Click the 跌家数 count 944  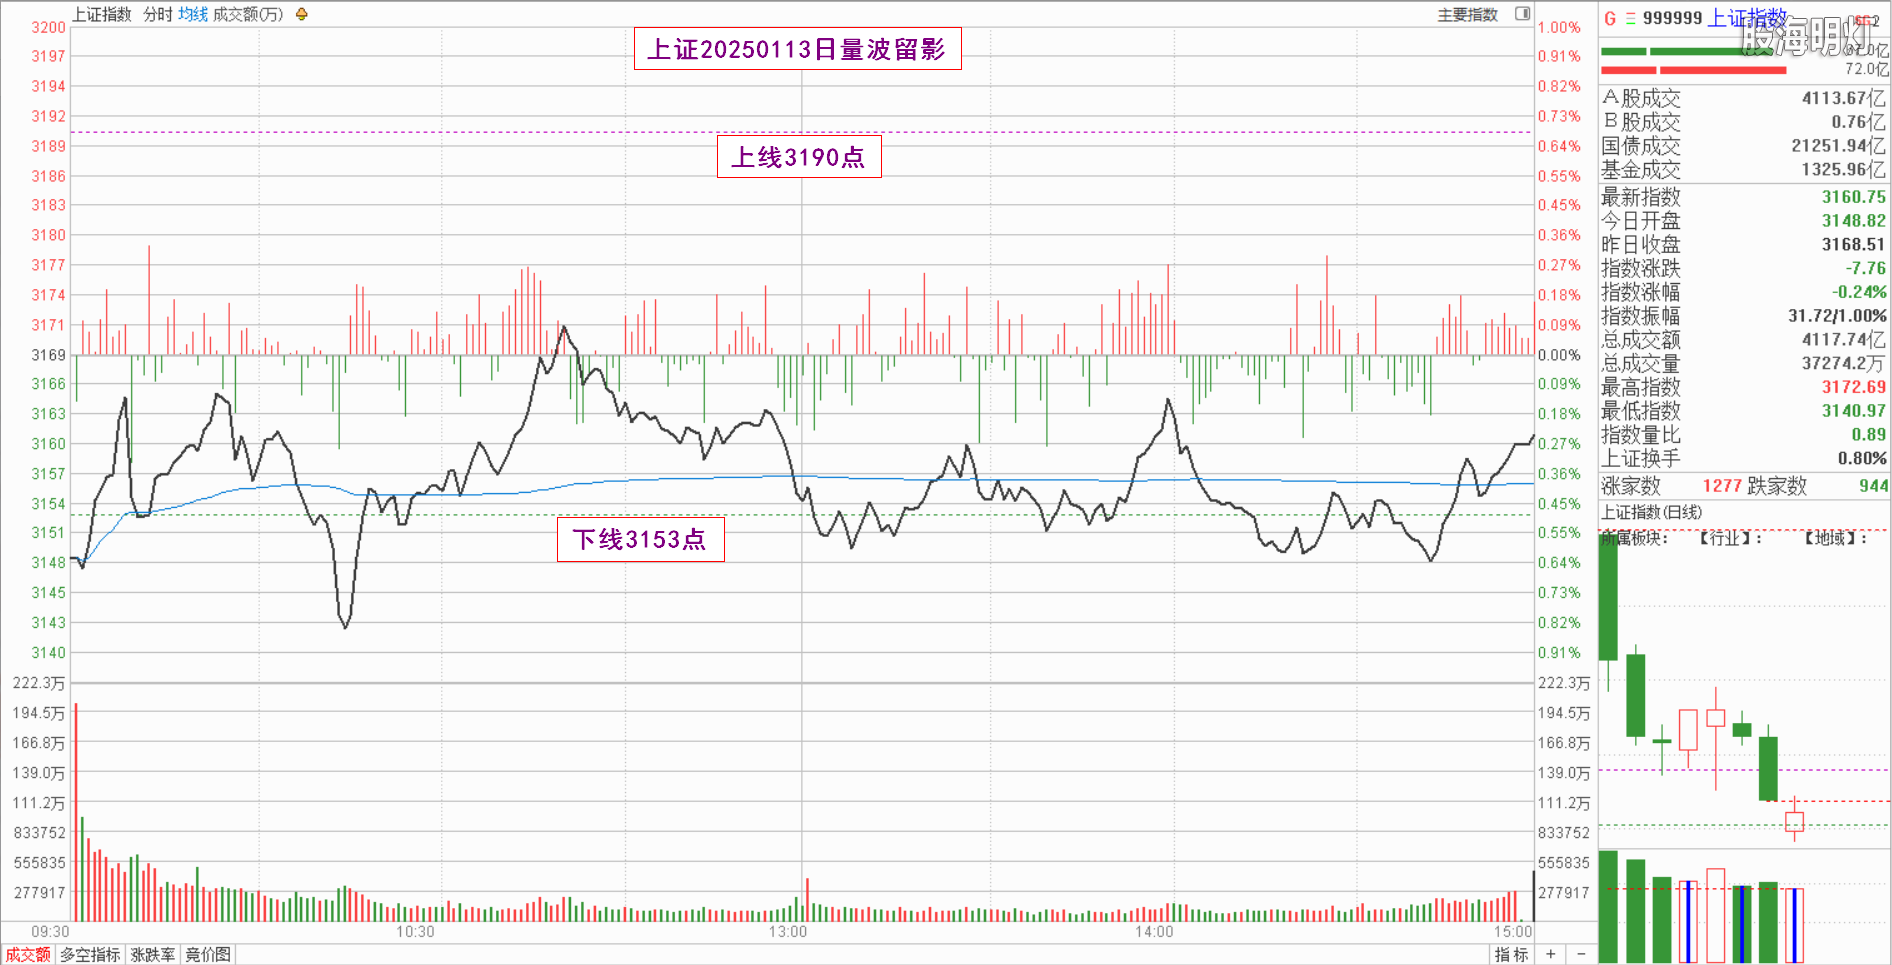click(x=1873, y=486)
